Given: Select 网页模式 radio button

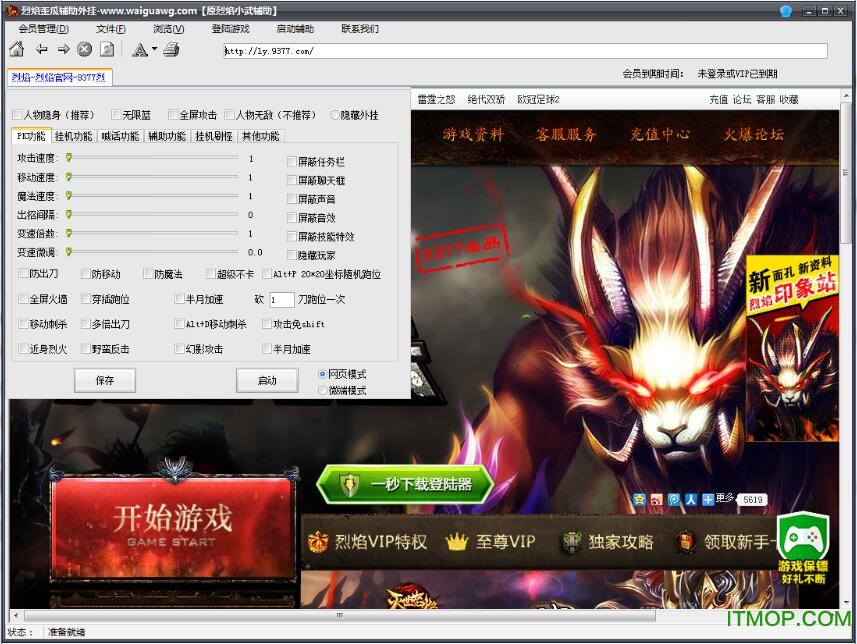Looking at the screenshot, I should pyautogui.click(x=322, y=374).
